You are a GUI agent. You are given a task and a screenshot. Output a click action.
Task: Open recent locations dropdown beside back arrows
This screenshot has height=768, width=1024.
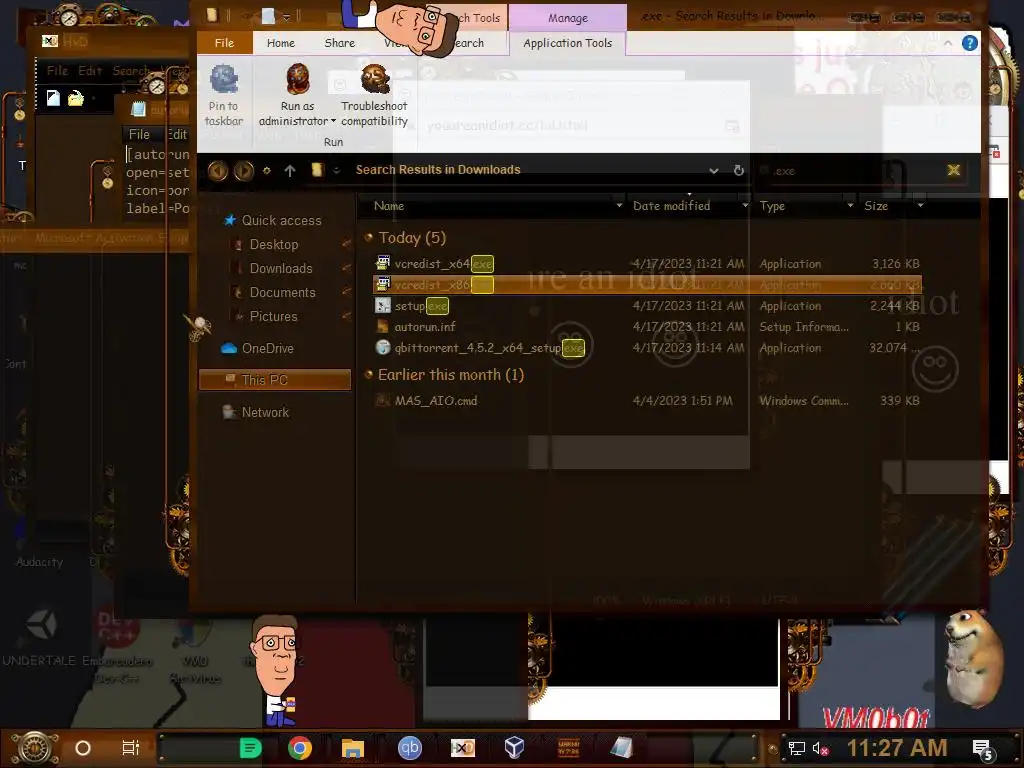266,170
